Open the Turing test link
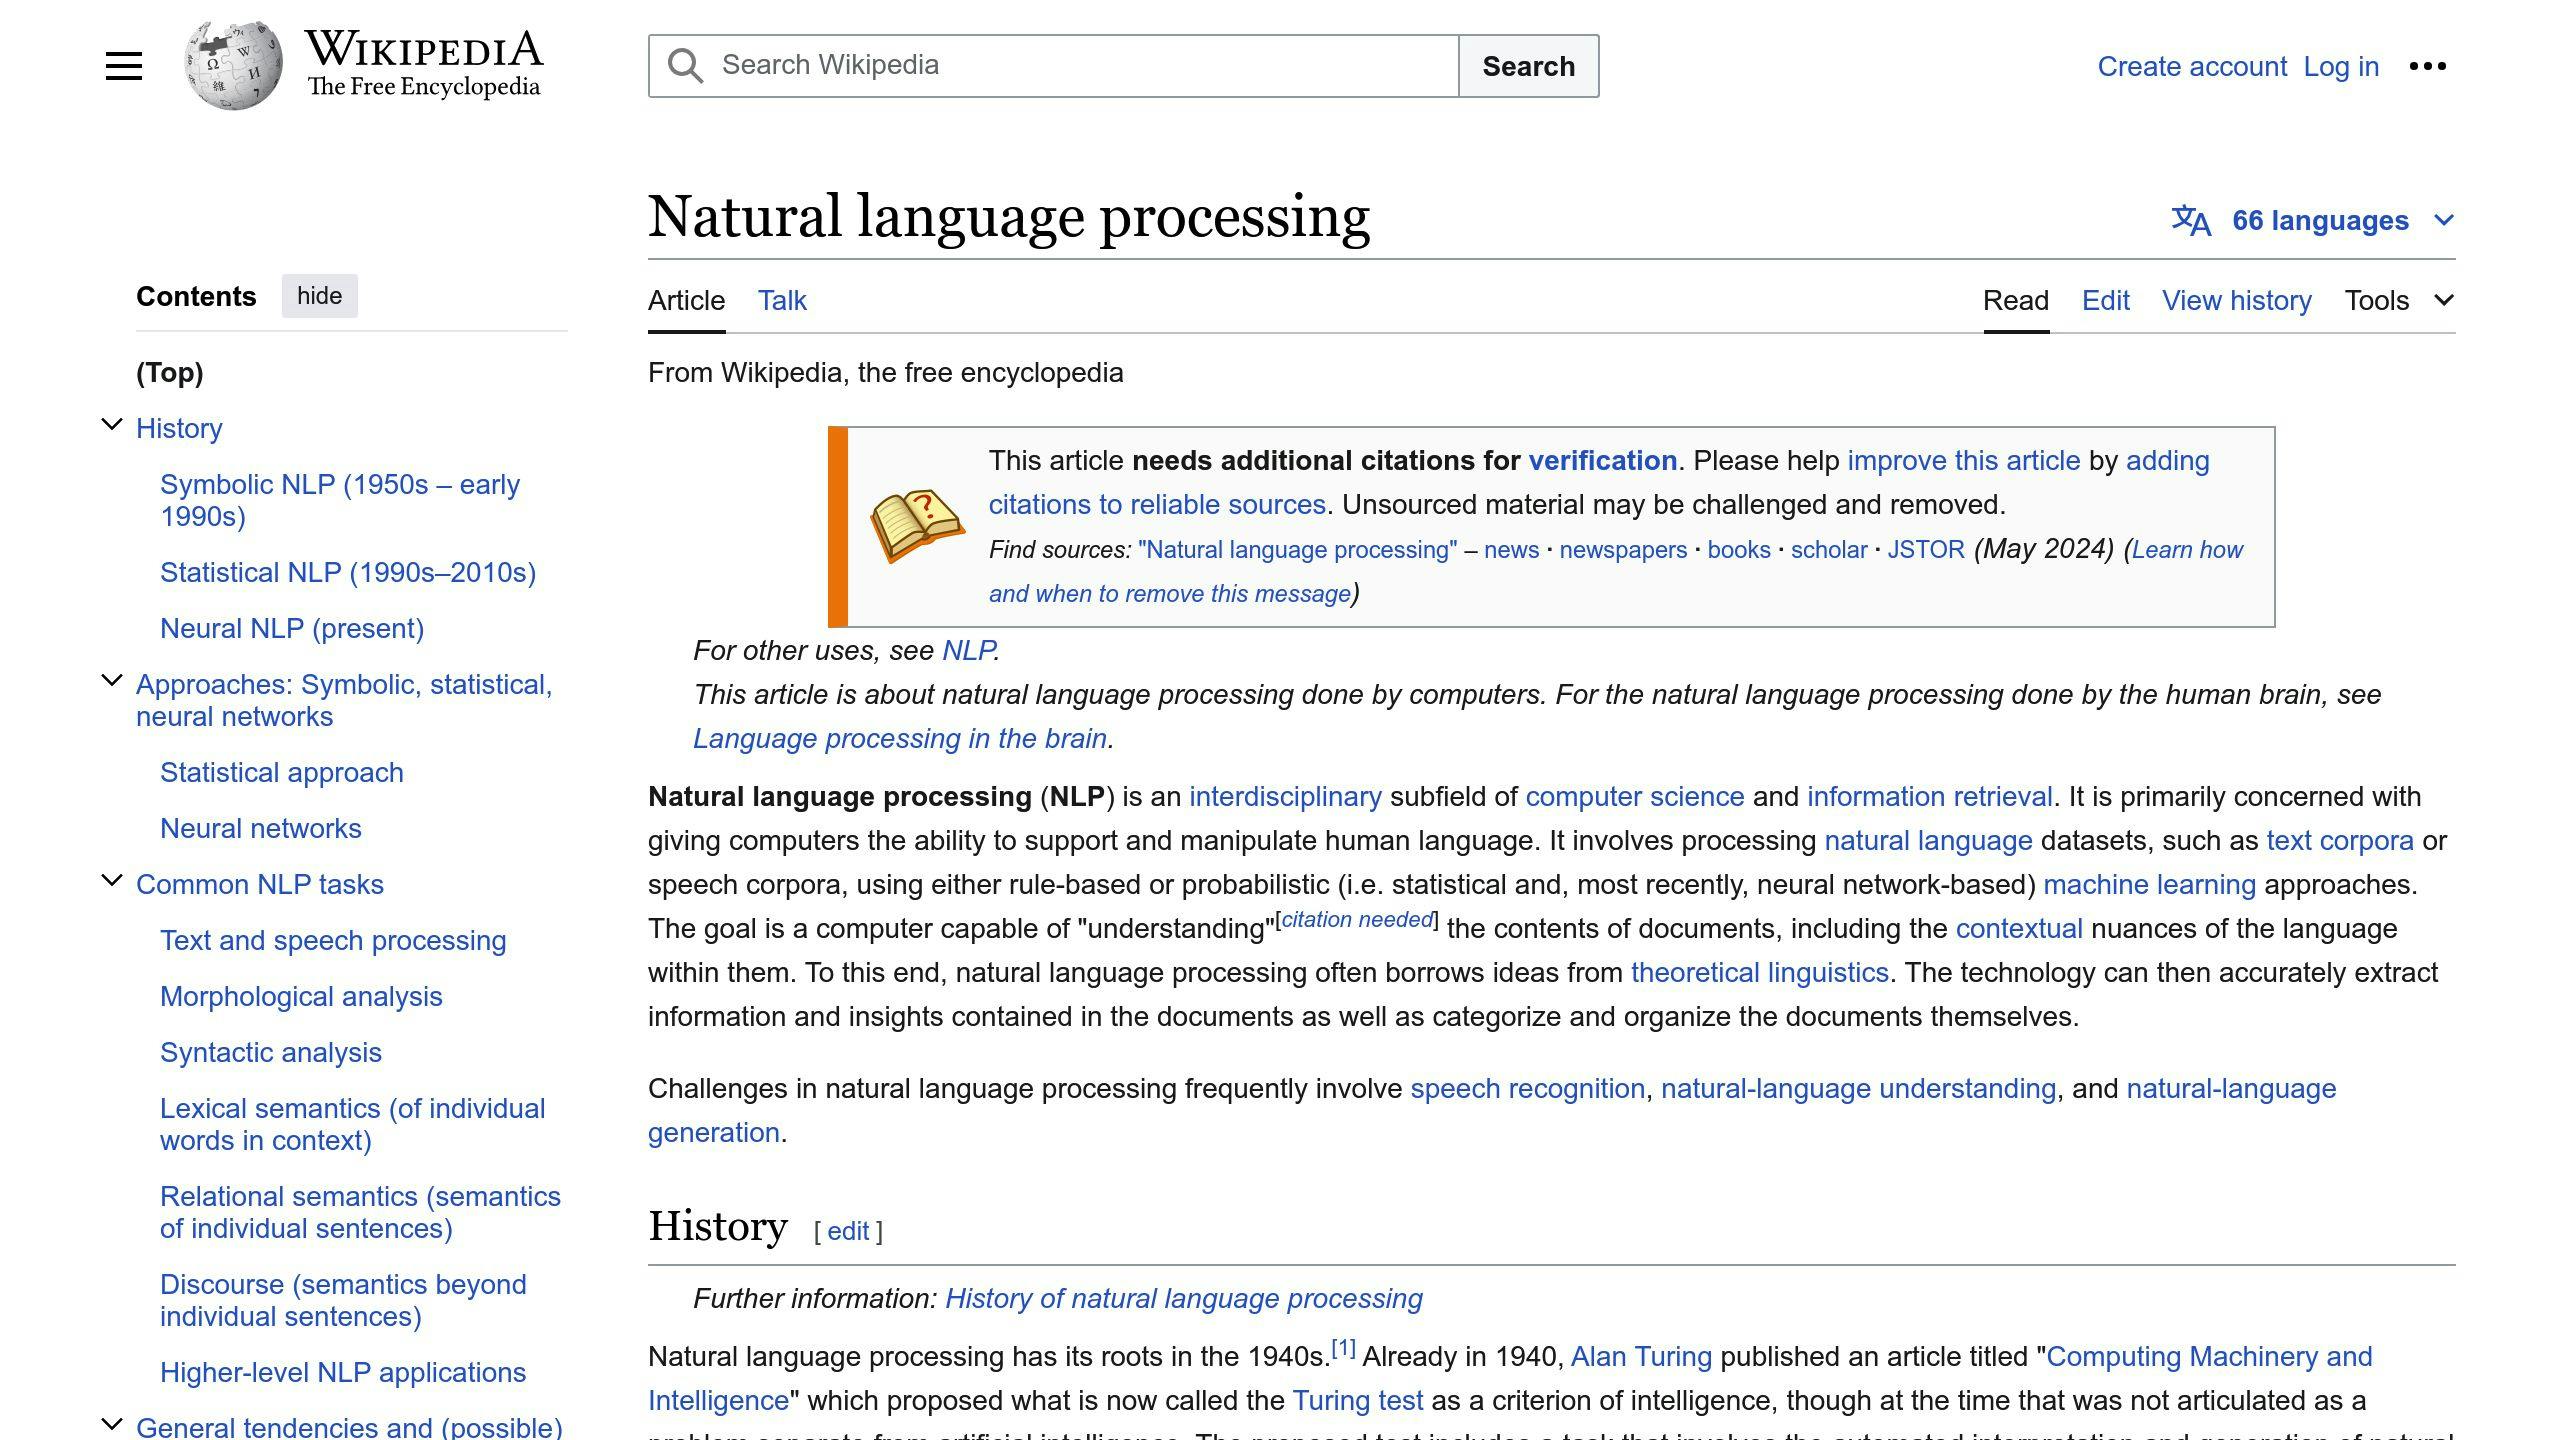This screenshot has height=1440, width=2560. coord(1358,1400)
